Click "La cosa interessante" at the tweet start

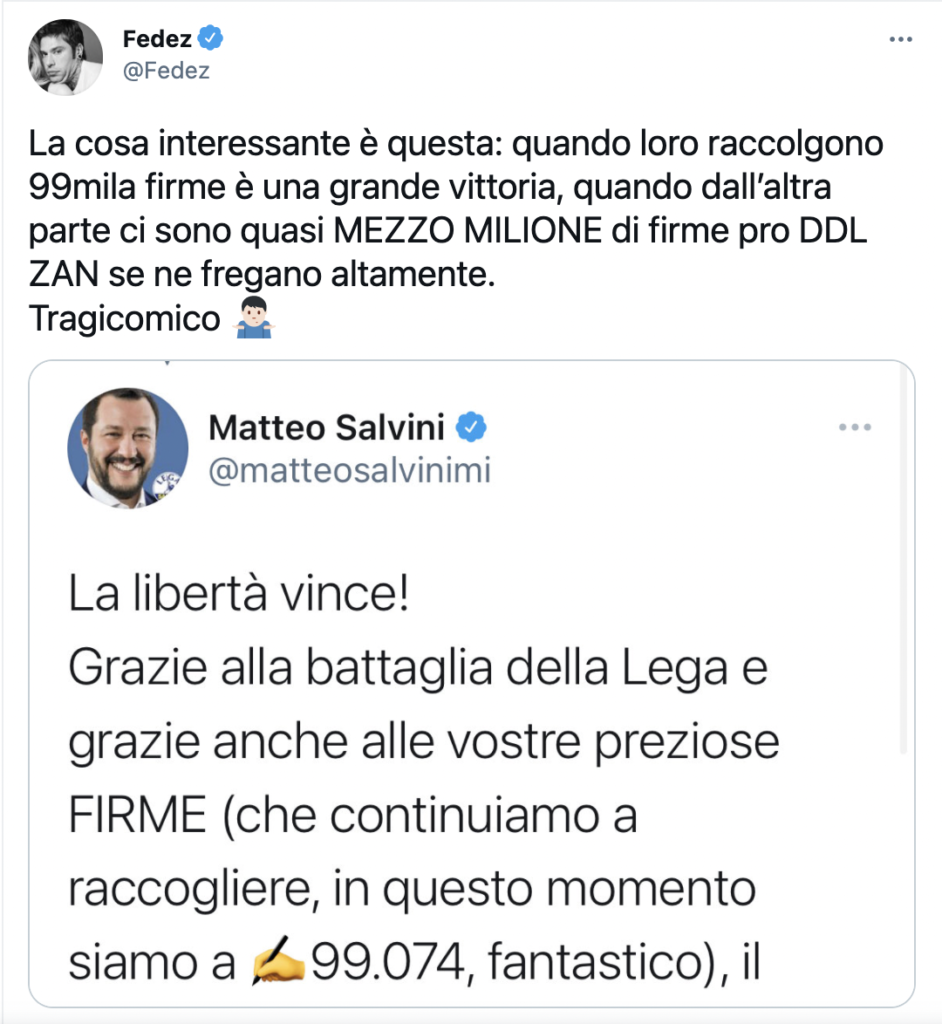coord(153,145)
